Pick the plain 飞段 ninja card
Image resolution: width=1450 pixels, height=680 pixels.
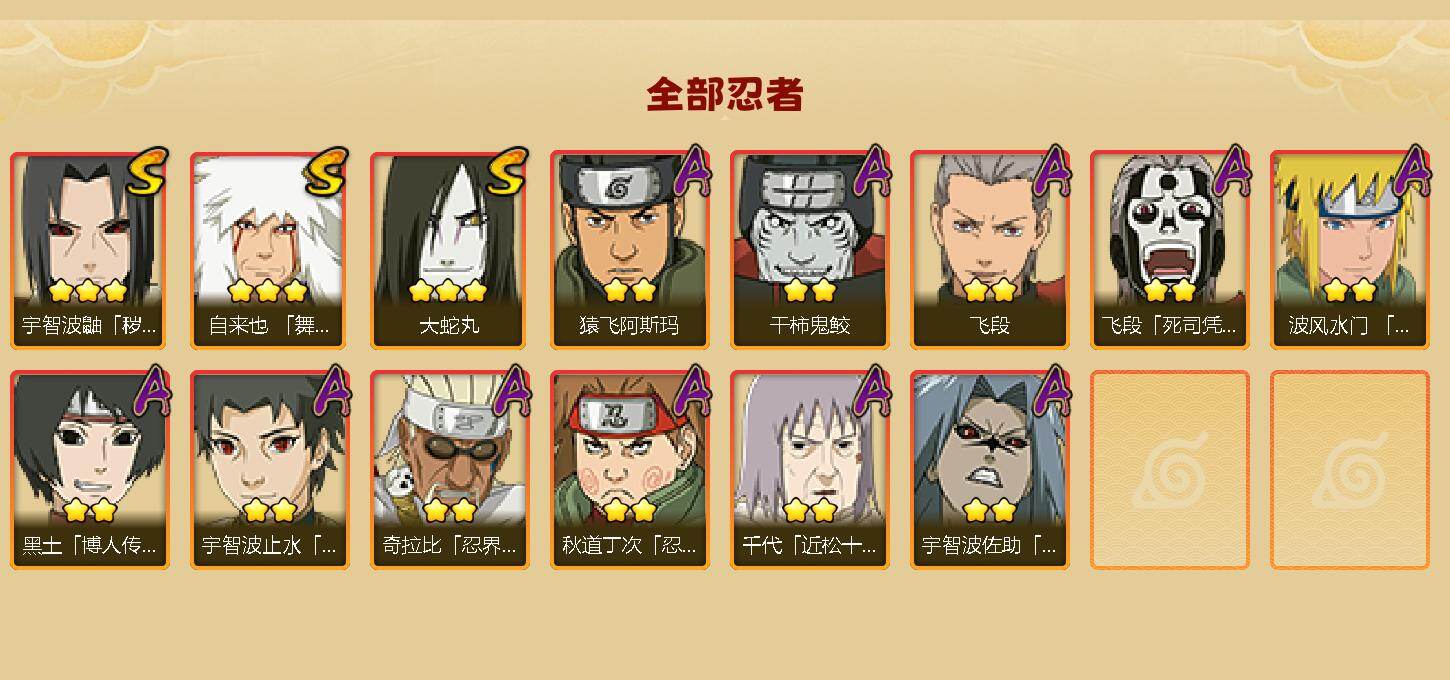[x=990, y=250]
